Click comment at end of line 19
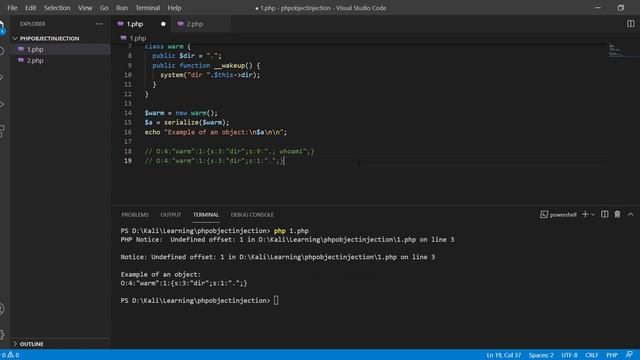 pos(214,161)
